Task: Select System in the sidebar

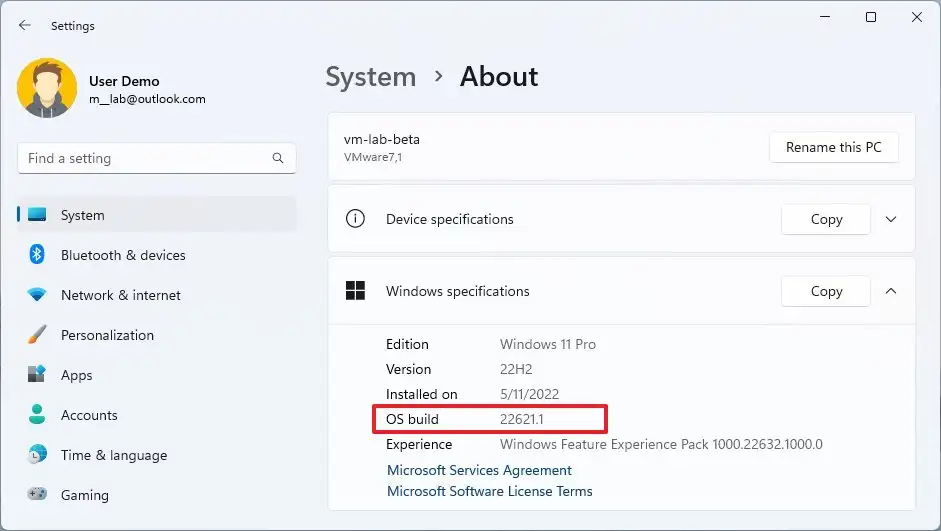Action: click(x=157, y=215)
